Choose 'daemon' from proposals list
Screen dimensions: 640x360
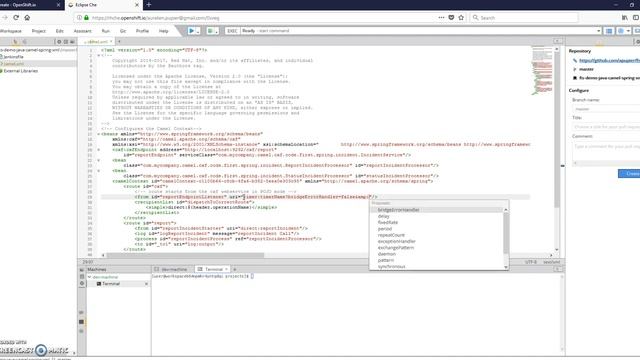[x=436, y=254]
